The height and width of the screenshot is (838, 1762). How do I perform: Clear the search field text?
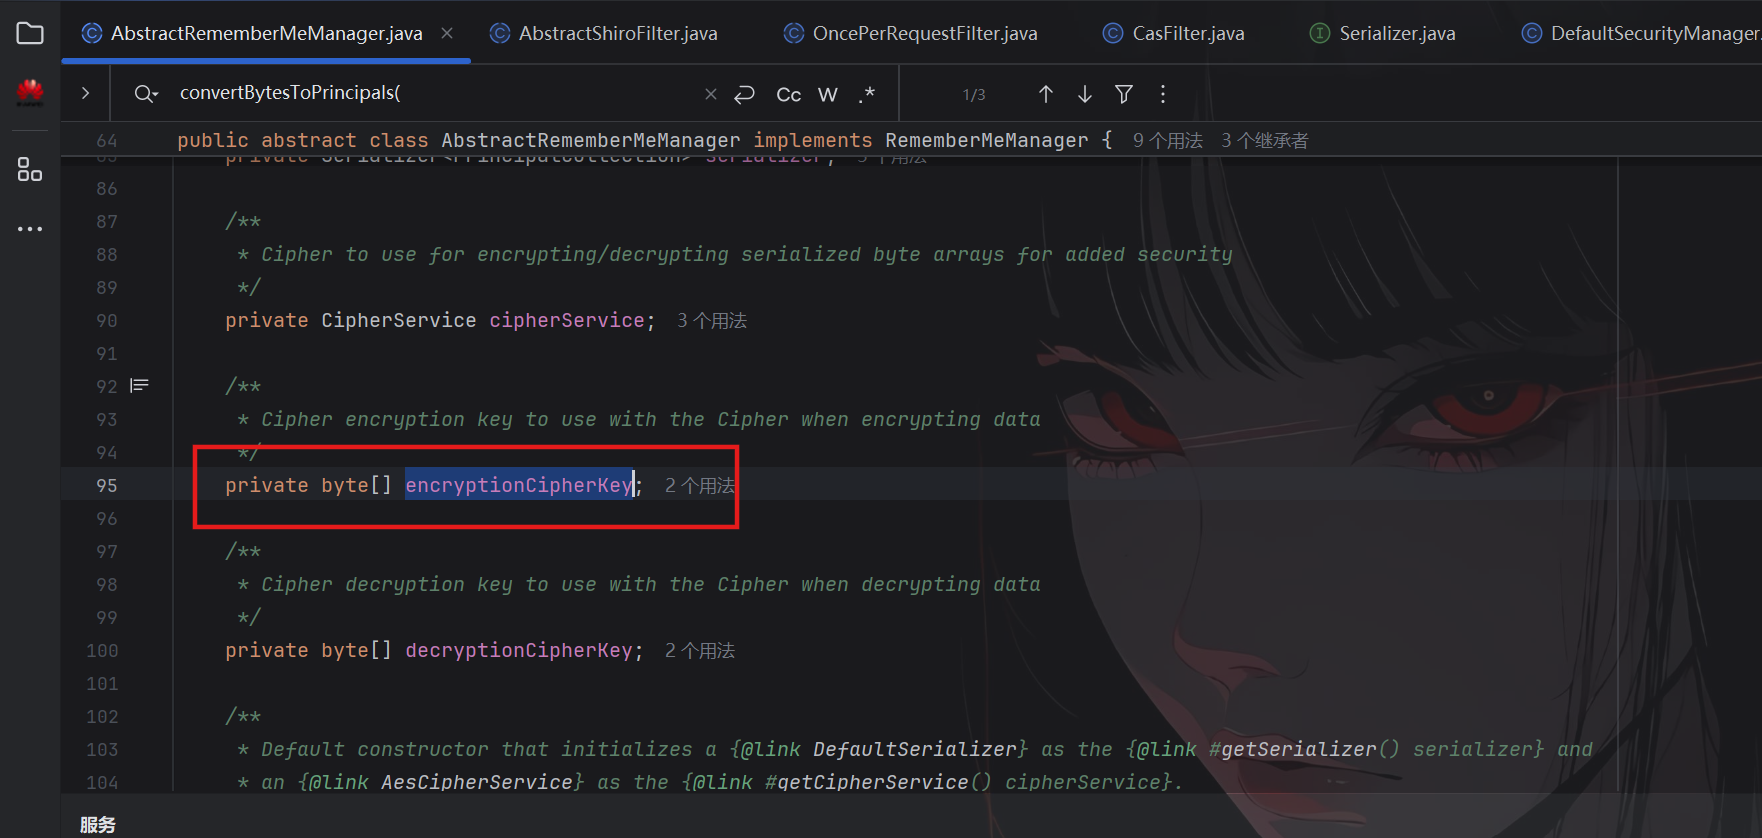point(711,94)
